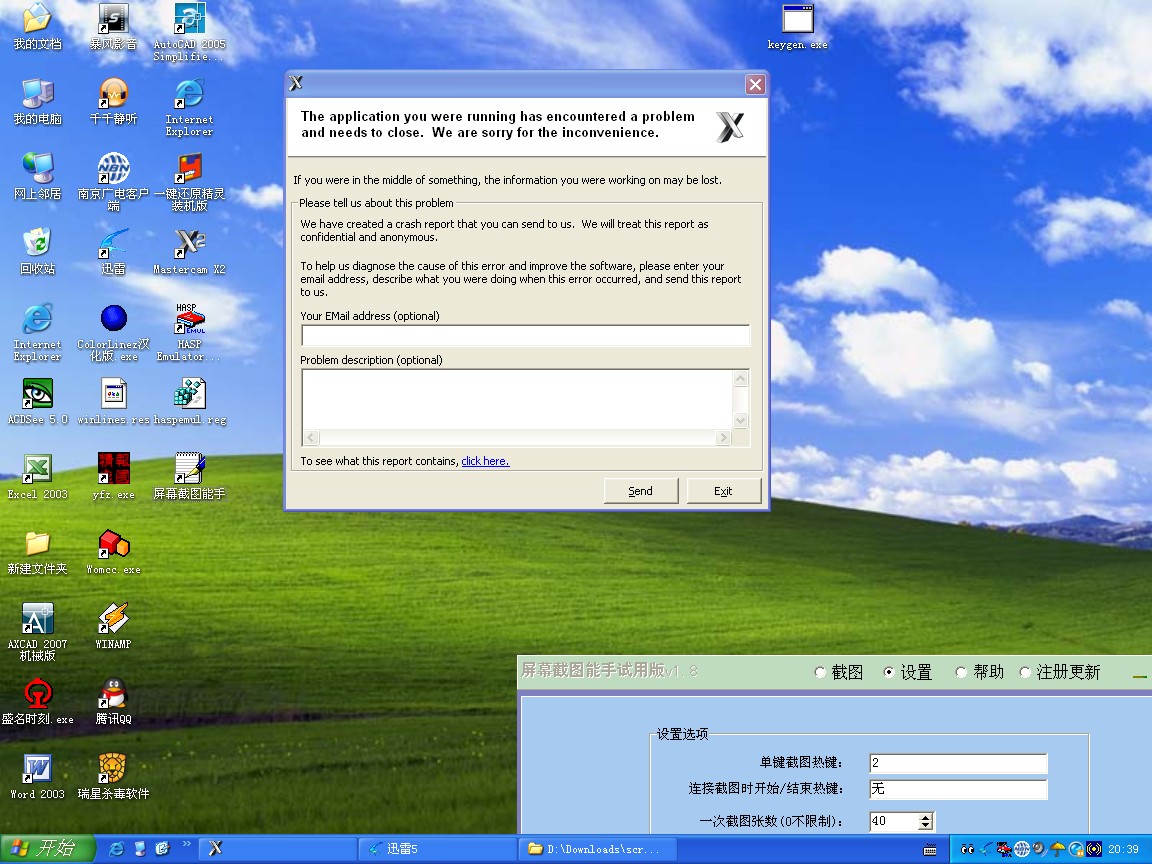The height and width of the screenshot is (864, 1152).
Task: Switch to the D:\Downloads\scr... taskbar button
Action: (597, 849)
